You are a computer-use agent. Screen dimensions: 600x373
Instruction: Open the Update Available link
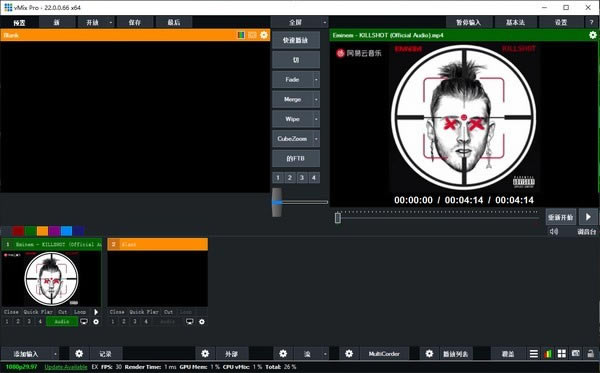point(66,367)
